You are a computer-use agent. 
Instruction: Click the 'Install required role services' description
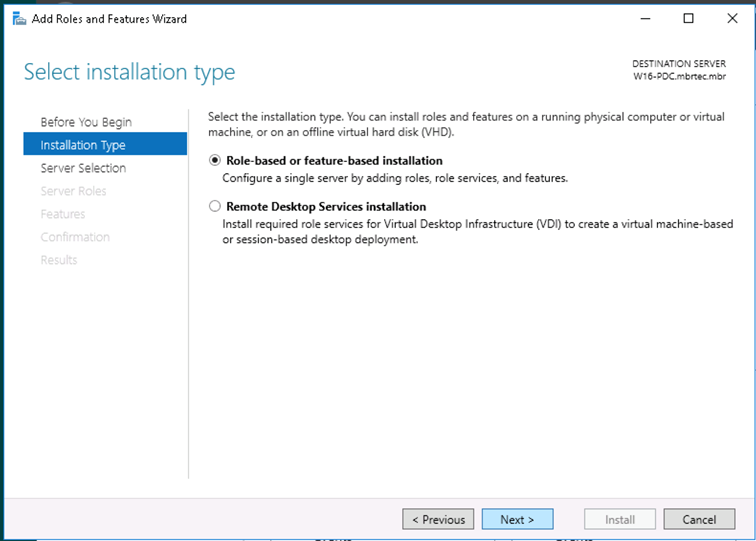pyautogui.click(x=478, y=231)
